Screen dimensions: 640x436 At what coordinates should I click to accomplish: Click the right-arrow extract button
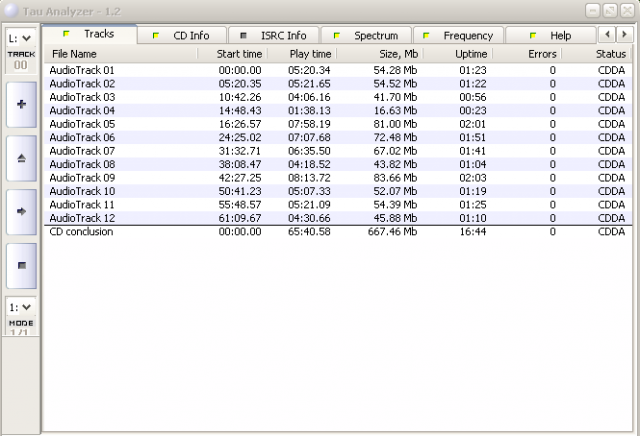coord(22,212)
